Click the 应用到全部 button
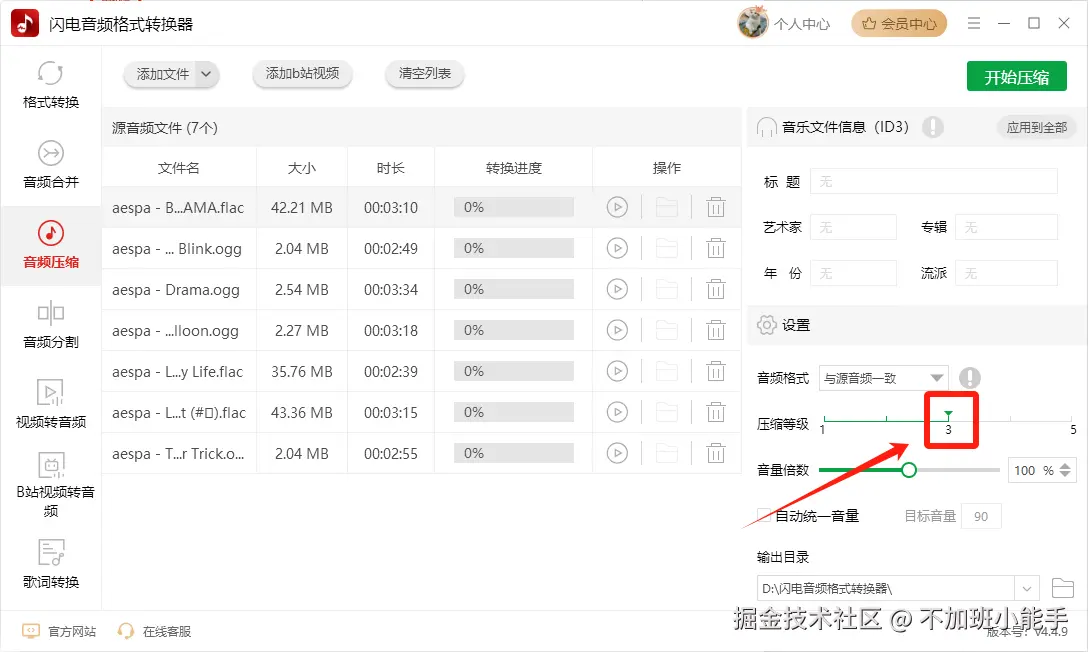 (x=1037, y=127)
